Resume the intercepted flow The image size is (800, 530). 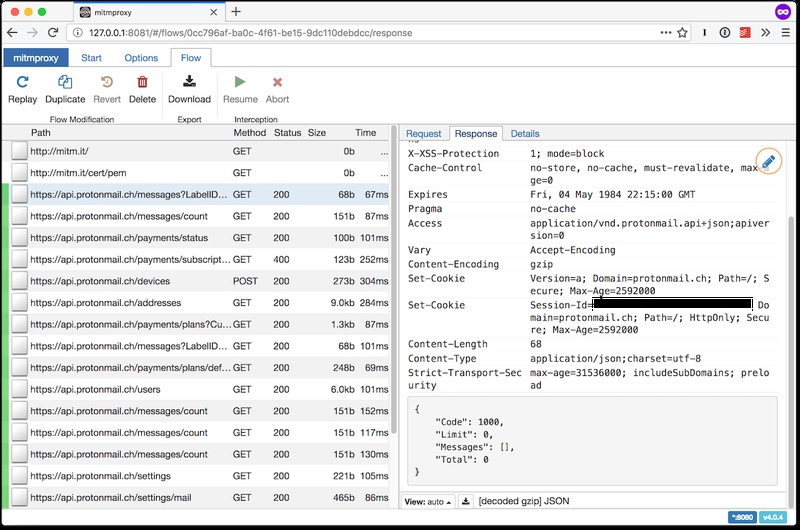240,90
